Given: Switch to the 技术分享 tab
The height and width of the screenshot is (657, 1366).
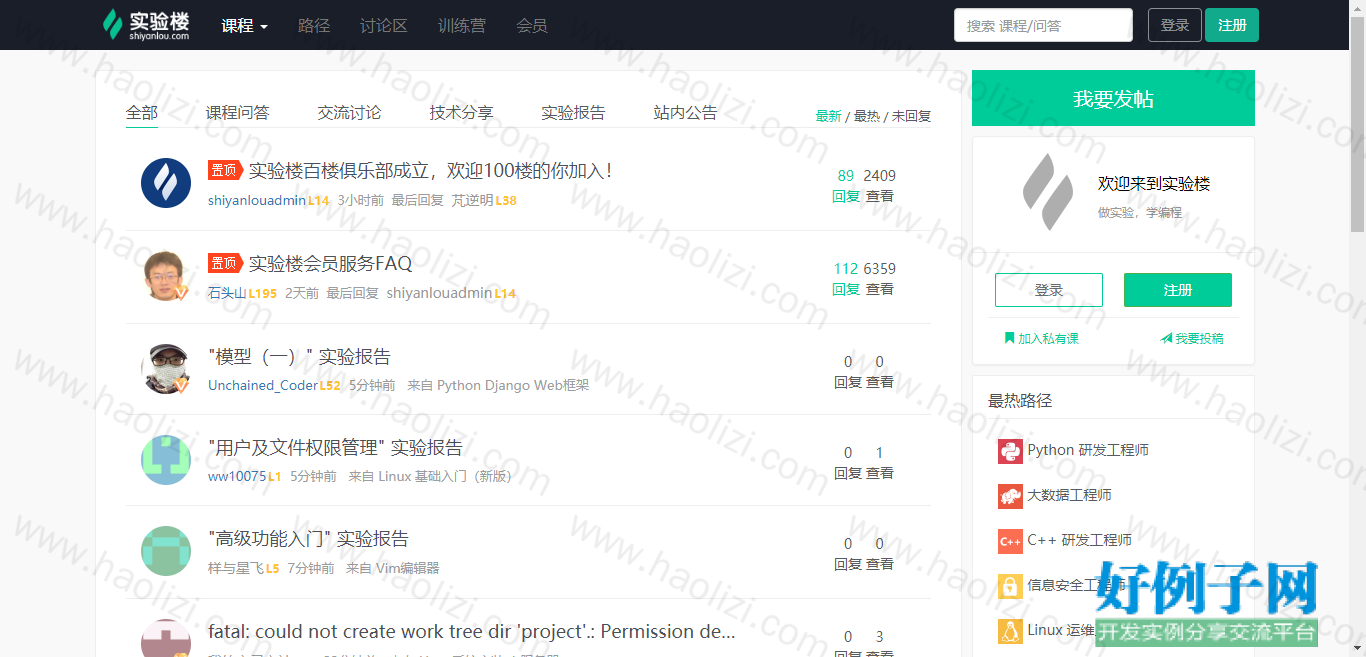Looking at the screenshot, I should click(462, 113).
